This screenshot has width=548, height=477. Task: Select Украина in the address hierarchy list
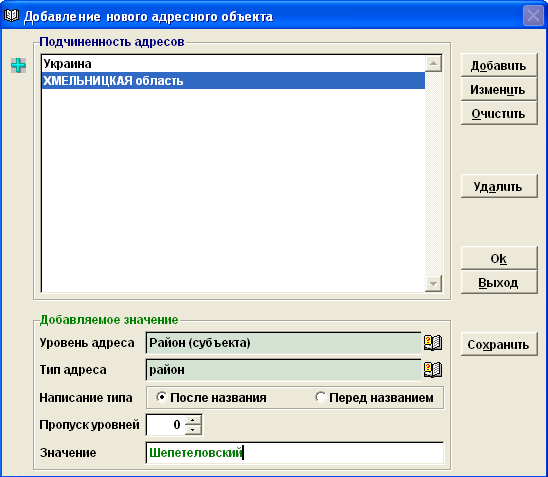(x=233, y=64)
